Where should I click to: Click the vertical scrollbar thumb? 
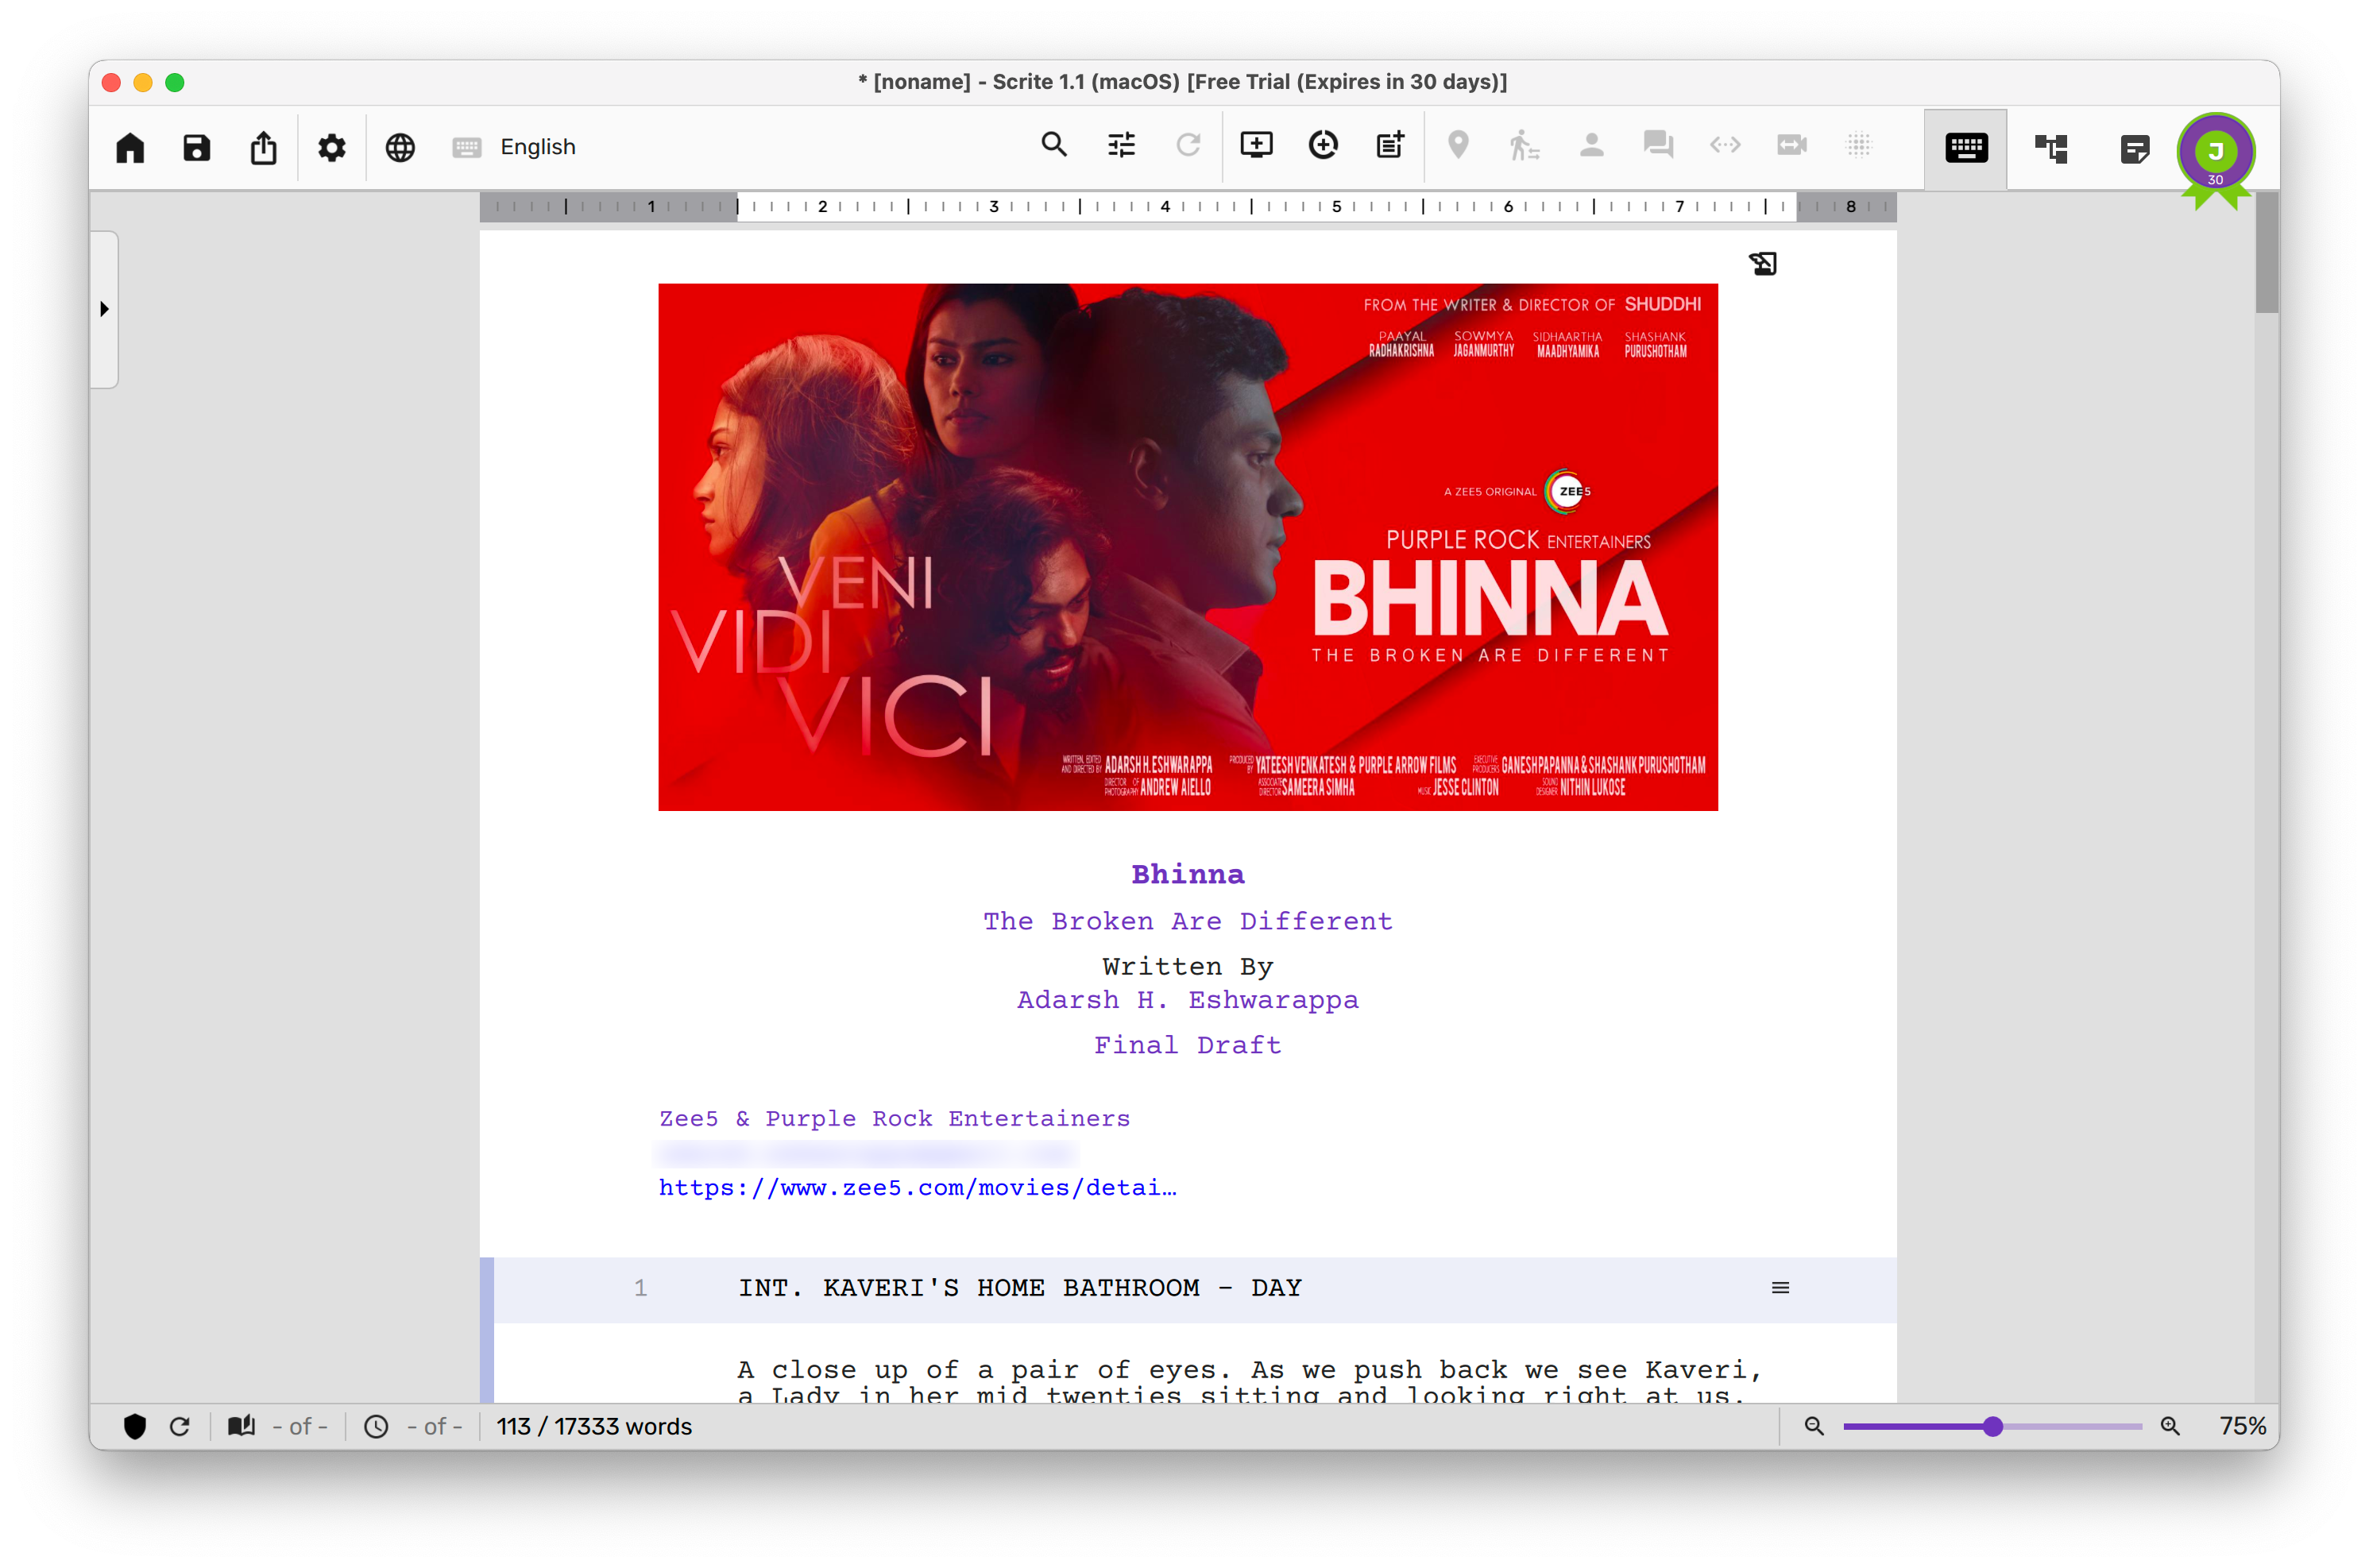click(2266, 254)
